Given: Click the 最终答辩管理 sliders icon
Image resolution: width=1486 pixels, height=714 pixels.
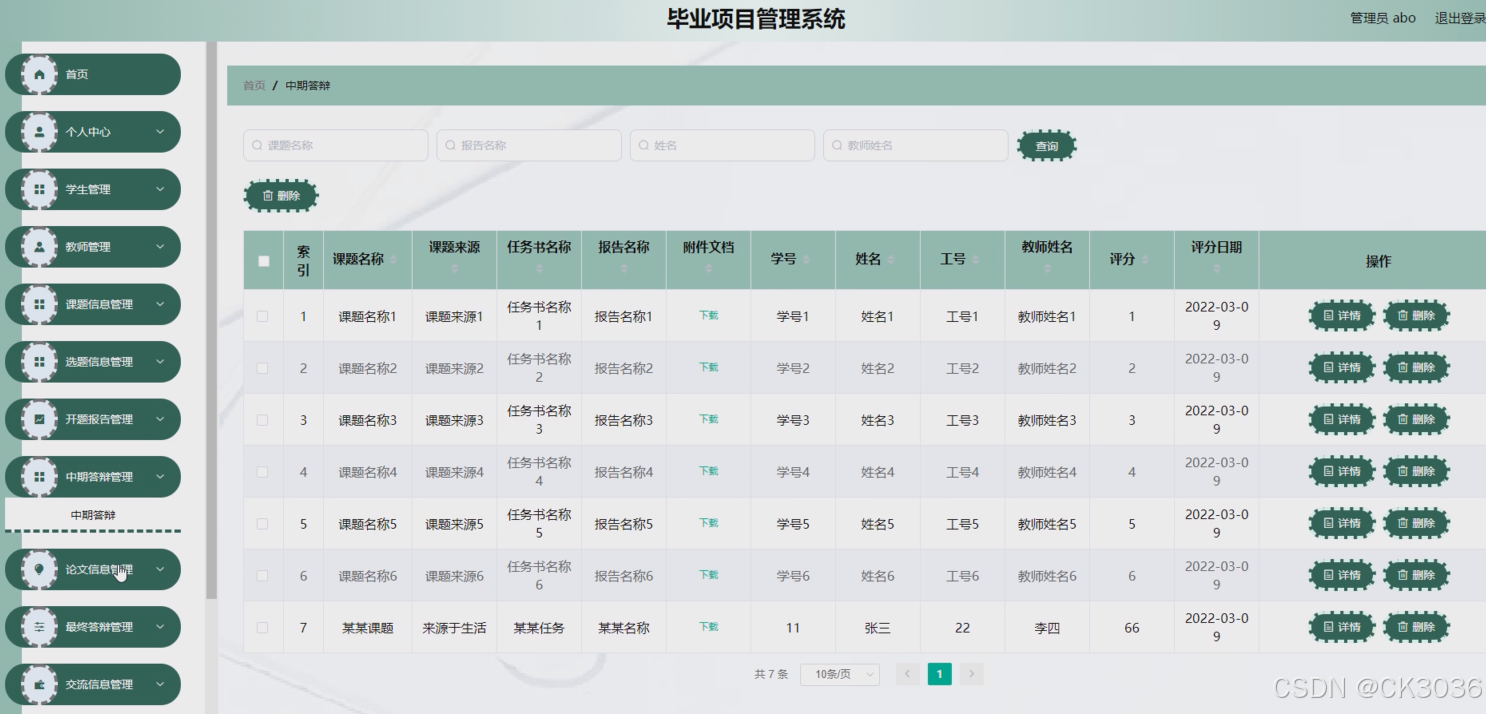Looking at the screenshot, I should click(39, 627).
